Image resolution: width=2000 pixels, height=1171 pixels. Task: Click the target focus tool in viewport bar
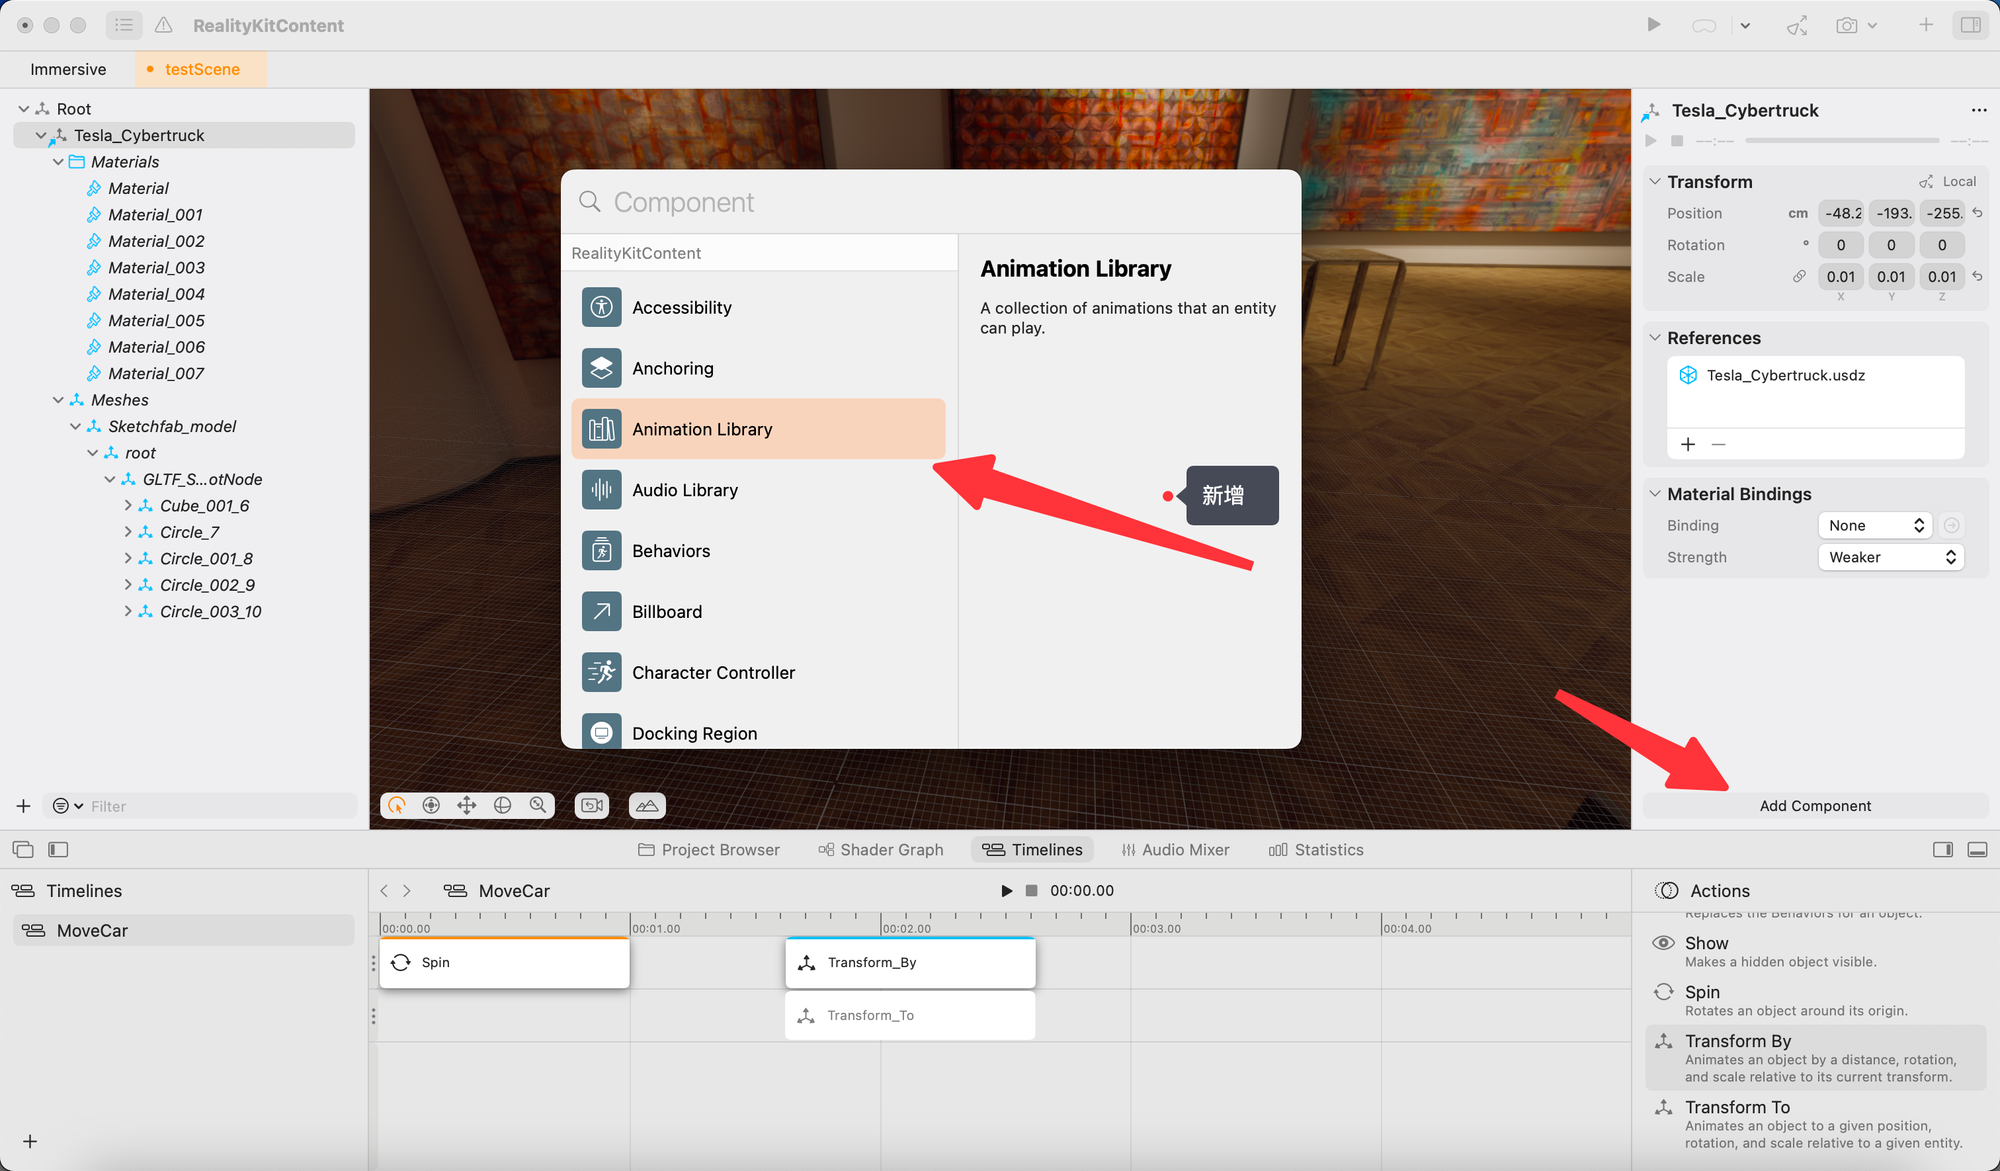[x=431, y=805]
